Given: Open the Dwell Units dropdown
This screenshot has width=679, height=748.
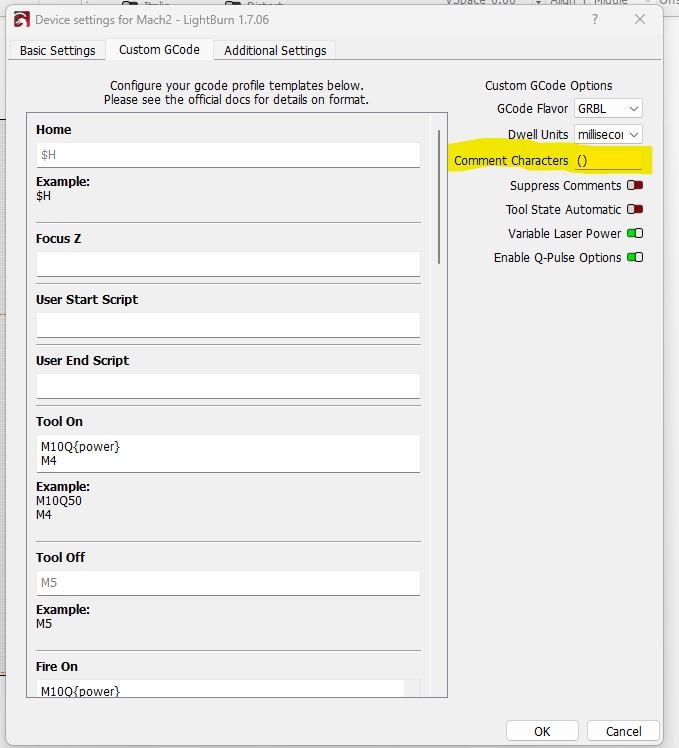Looking at the screenshot, I should click(608, 135).
